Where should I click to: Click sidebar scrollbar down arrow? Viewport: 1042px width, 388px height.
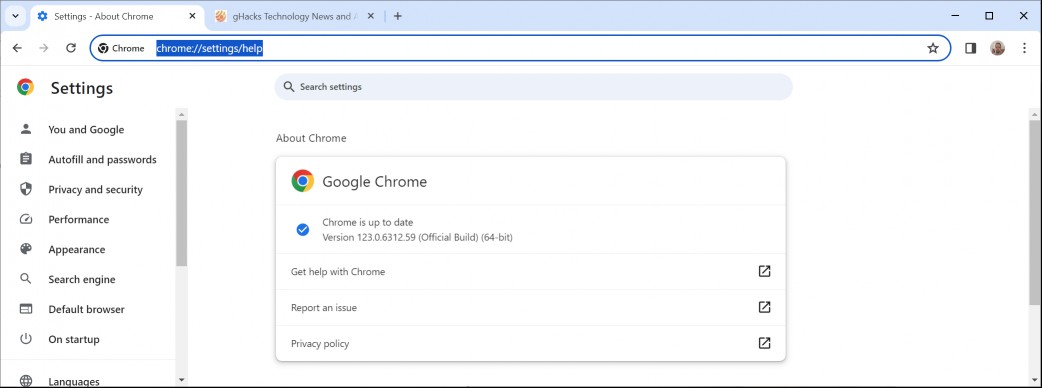click(x=181, y=379)
